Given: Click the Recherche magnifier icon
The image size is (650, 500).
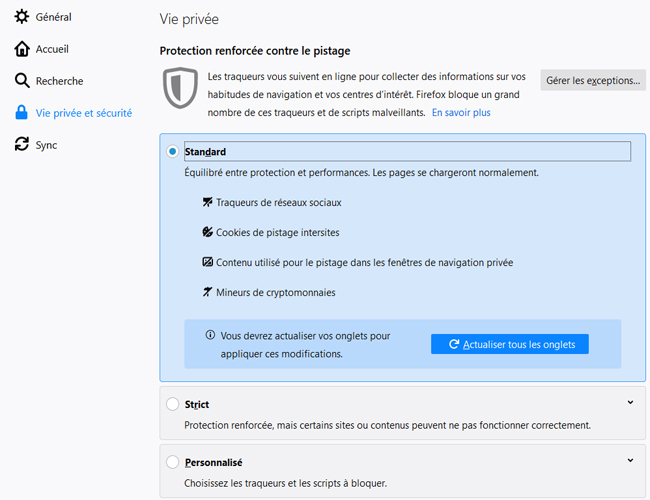Looking at the screenshot, I should (x=22, y=81).
